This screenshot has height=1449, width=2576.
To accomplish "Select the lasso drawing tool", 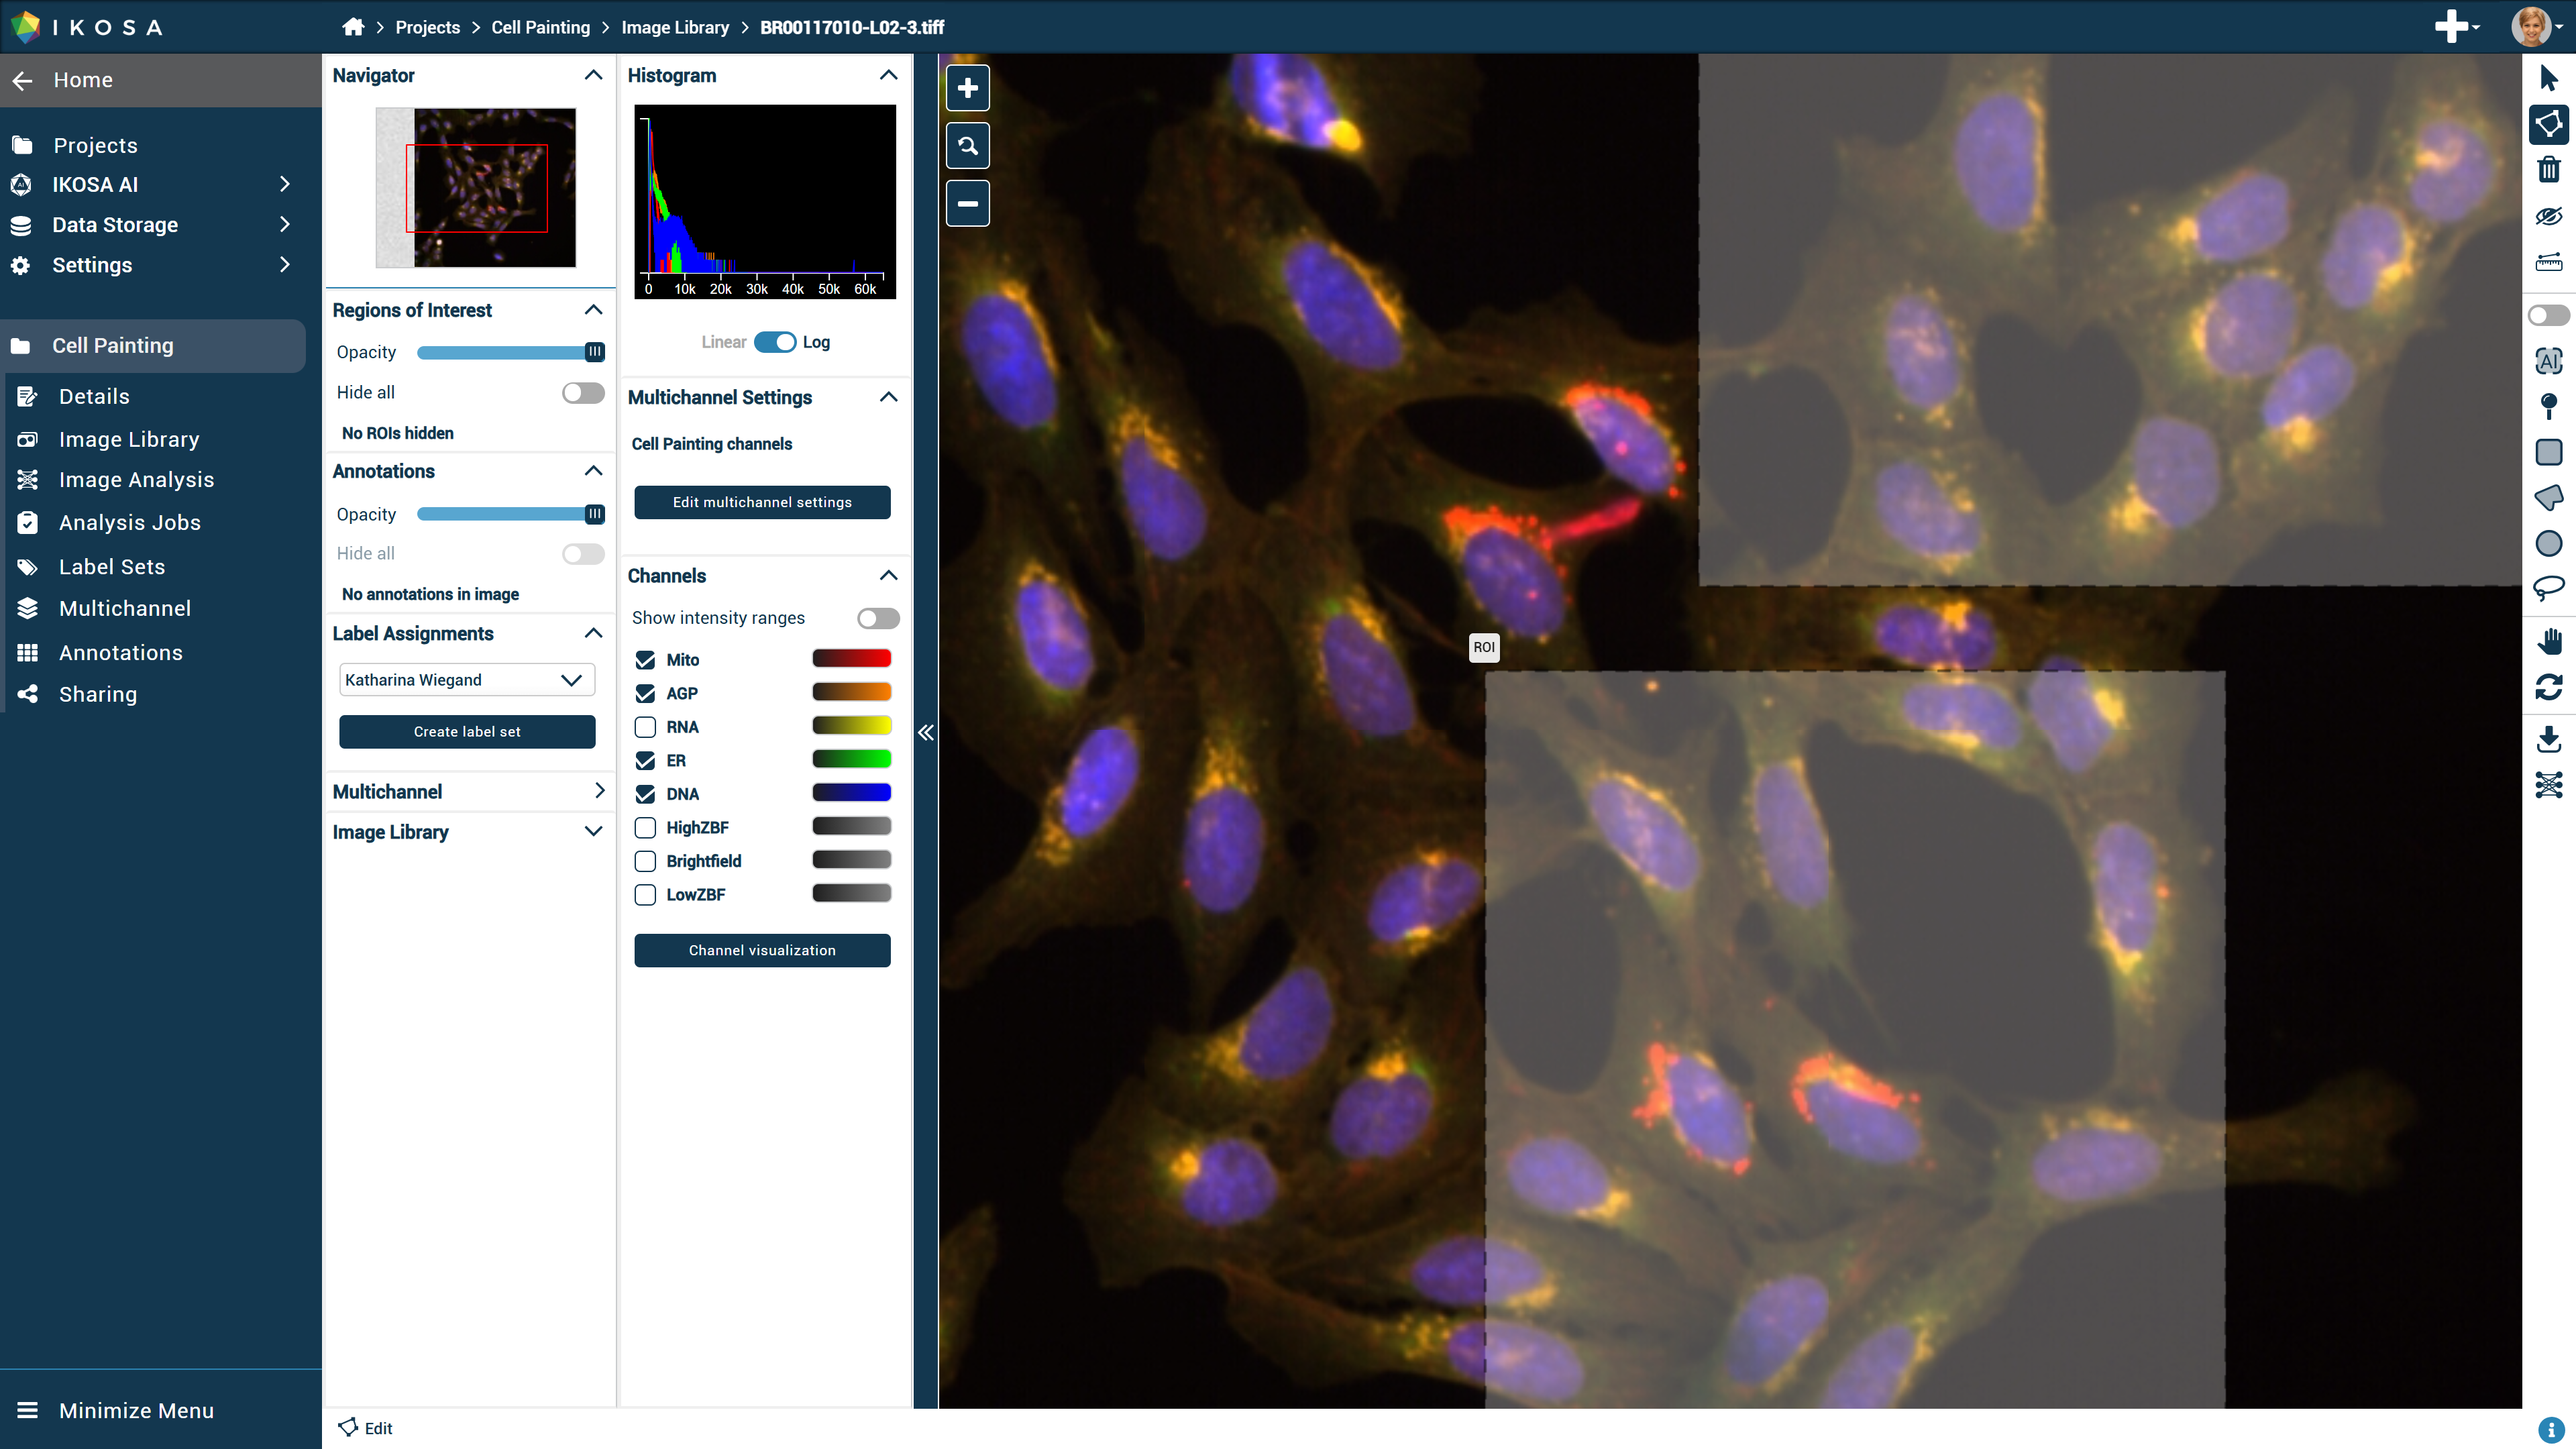I will (x=2548, y=588).
